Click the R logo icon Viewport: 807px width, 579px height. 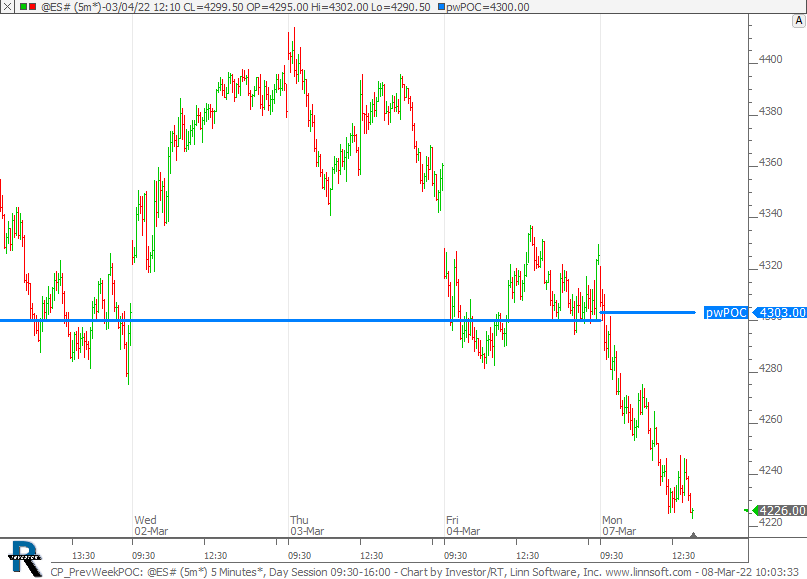25,558
